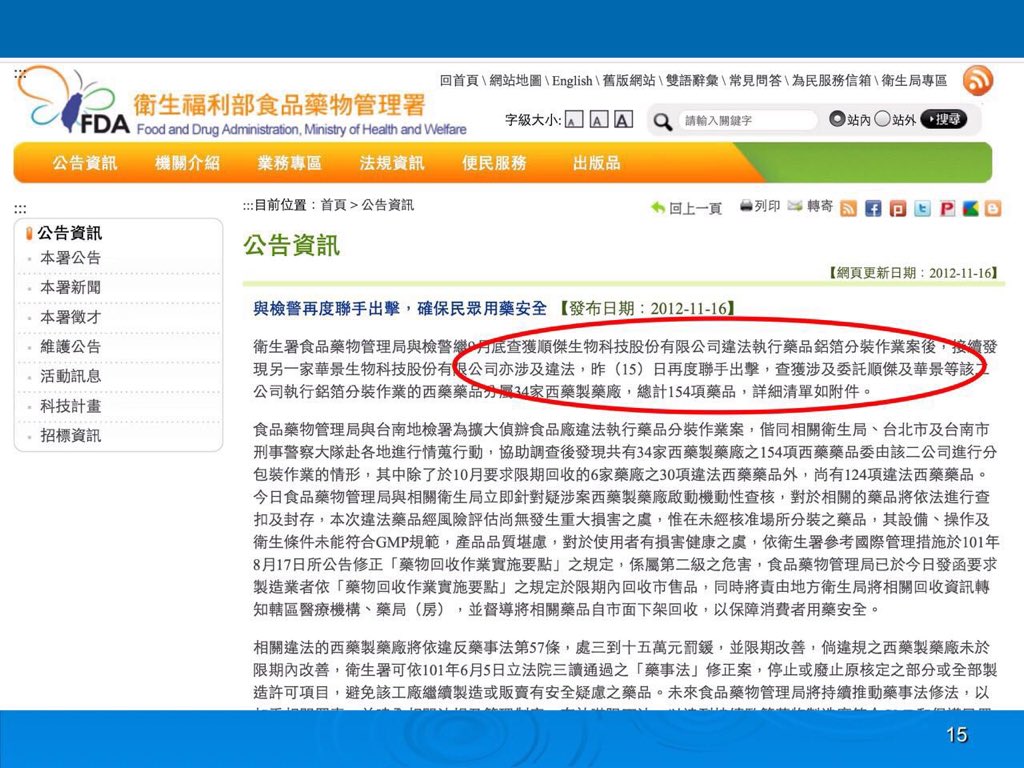Open the 回首頁 link

click(x=459, y=80)
